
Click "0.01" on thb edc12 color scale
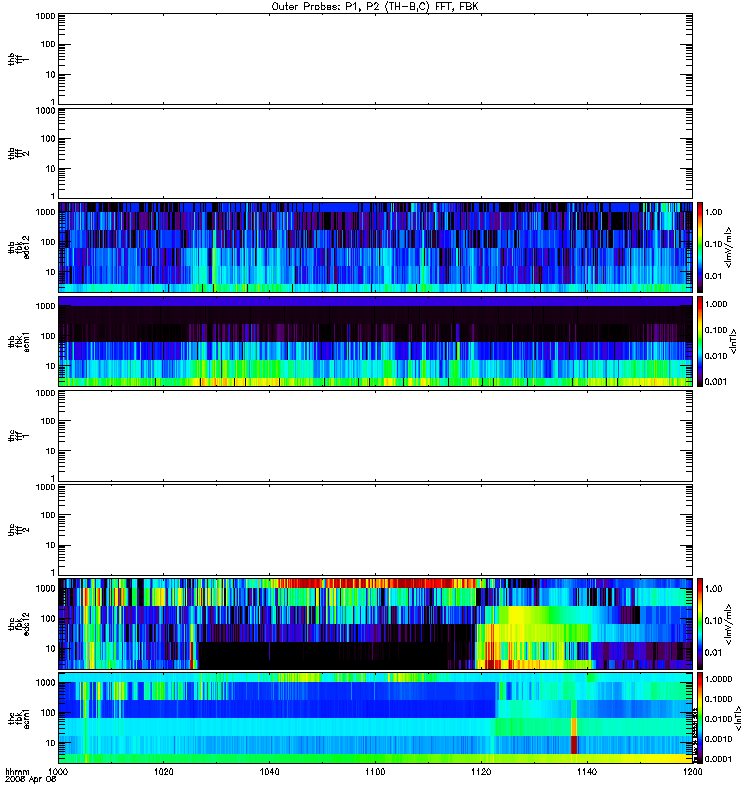(x=714, y=276)
